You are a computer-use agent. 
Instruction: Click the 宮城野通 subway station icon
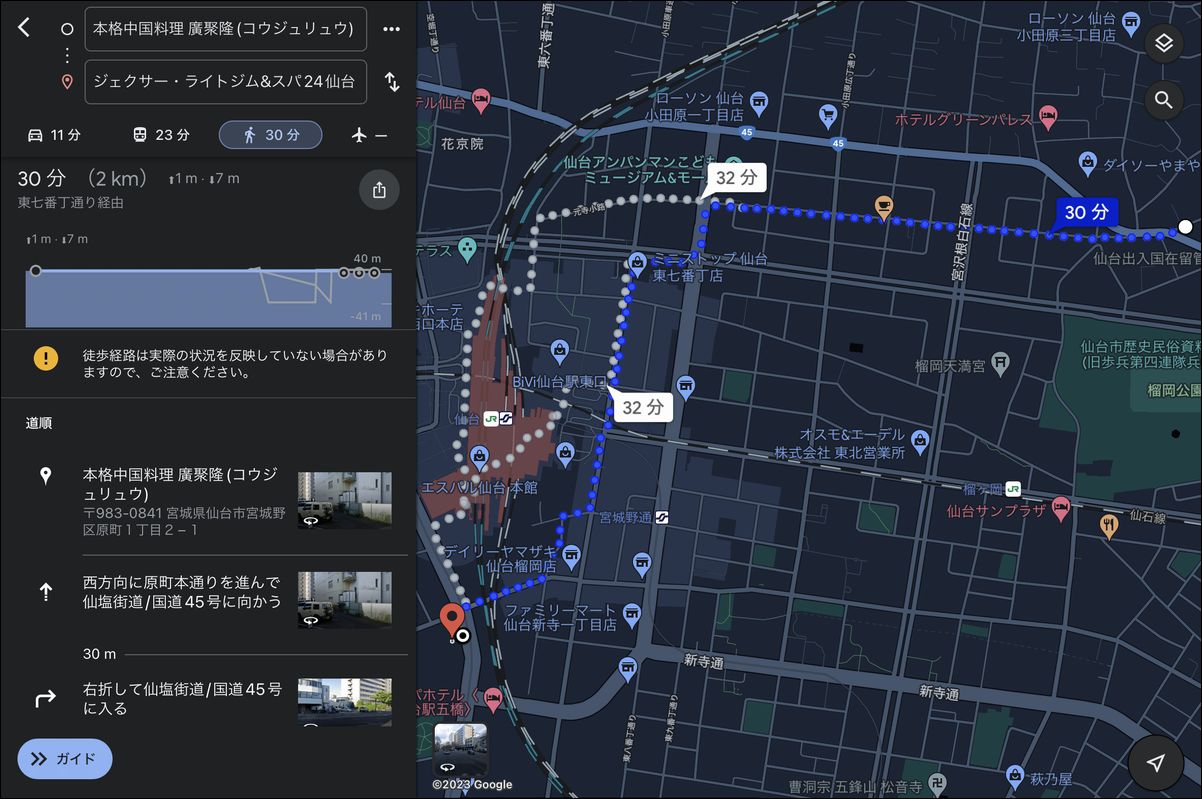click(662, 517)
